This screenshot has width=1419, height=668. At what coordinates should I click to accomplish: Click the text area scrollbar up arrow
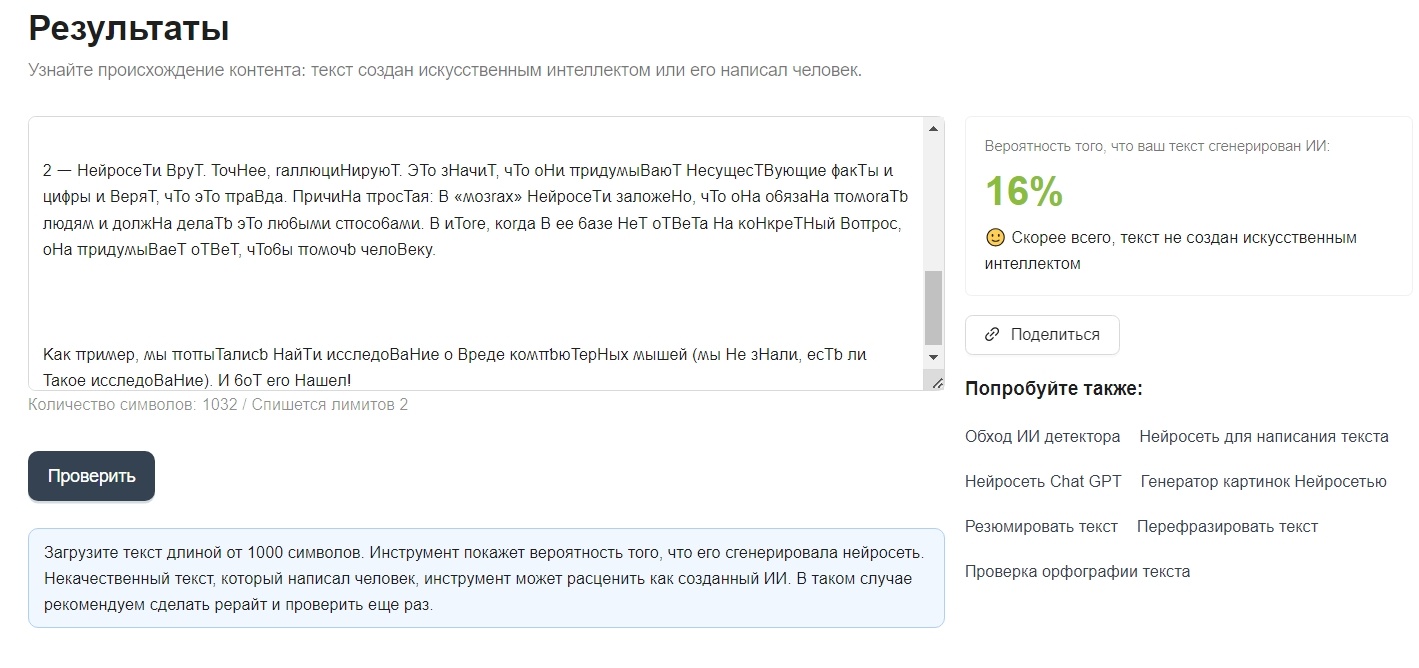pos(934,129)
